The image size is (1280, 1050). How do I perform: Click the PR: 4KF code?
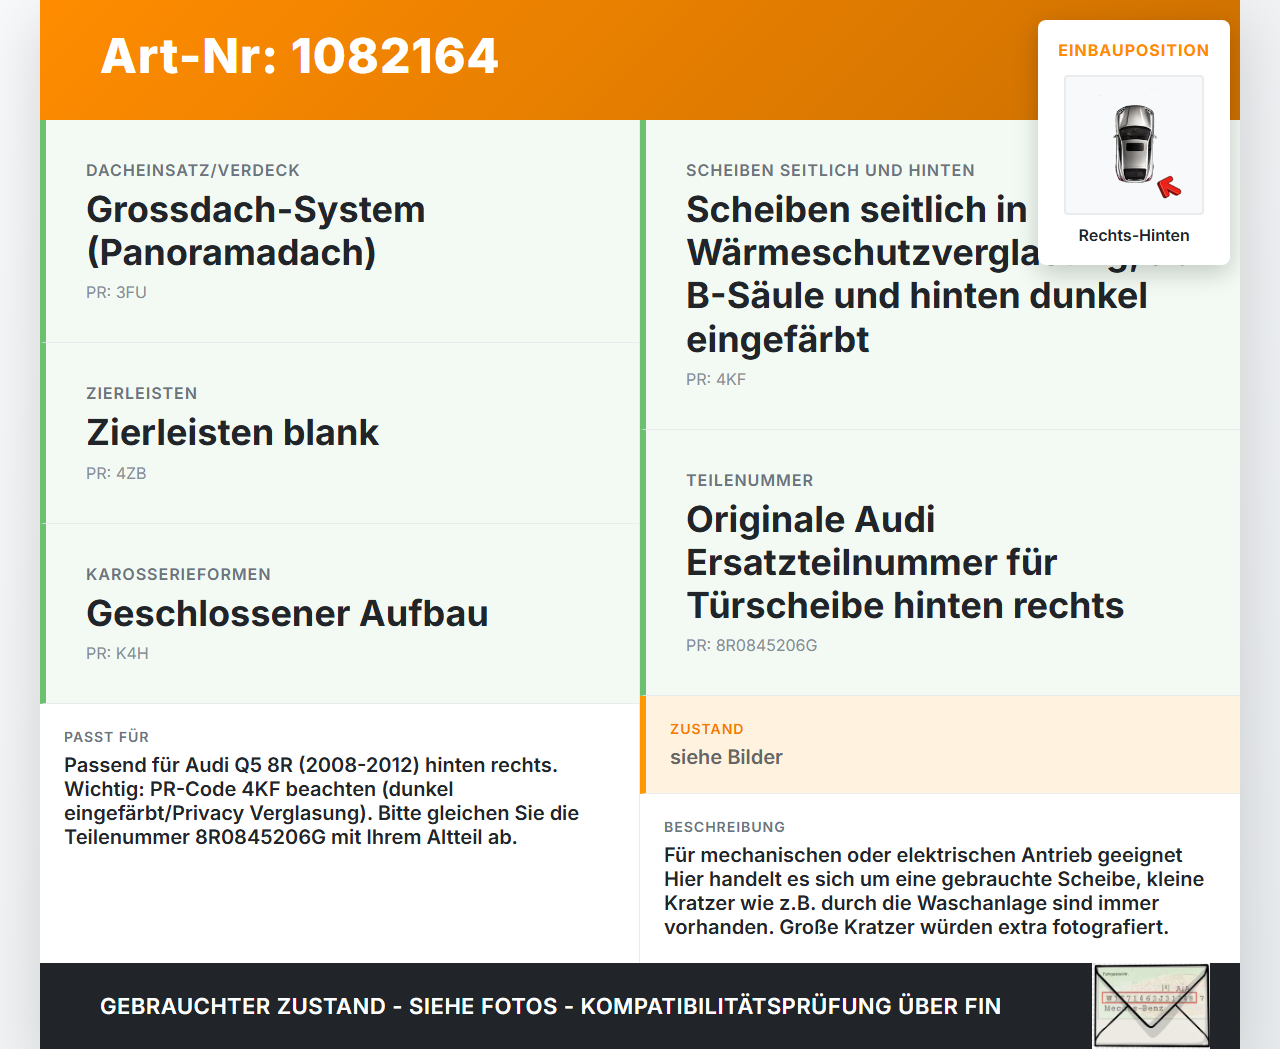716,379
